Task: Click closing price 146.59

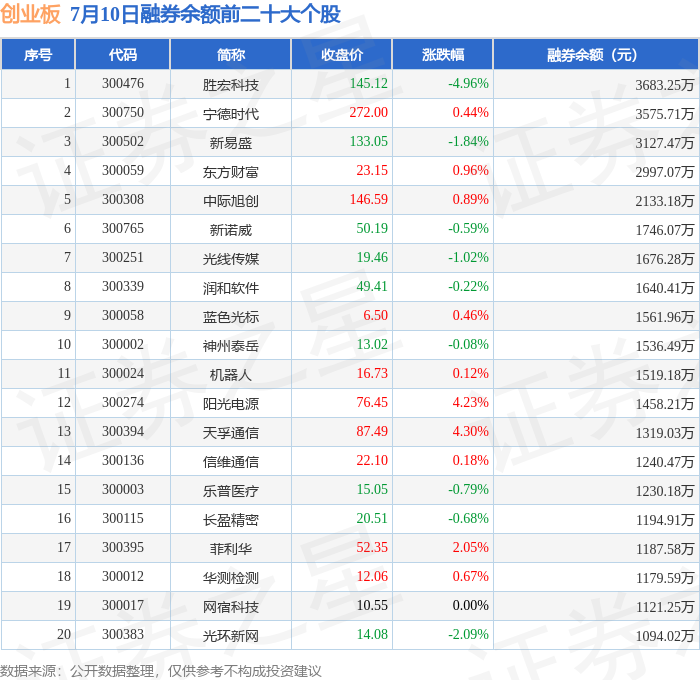Action: tap(369, 200)
